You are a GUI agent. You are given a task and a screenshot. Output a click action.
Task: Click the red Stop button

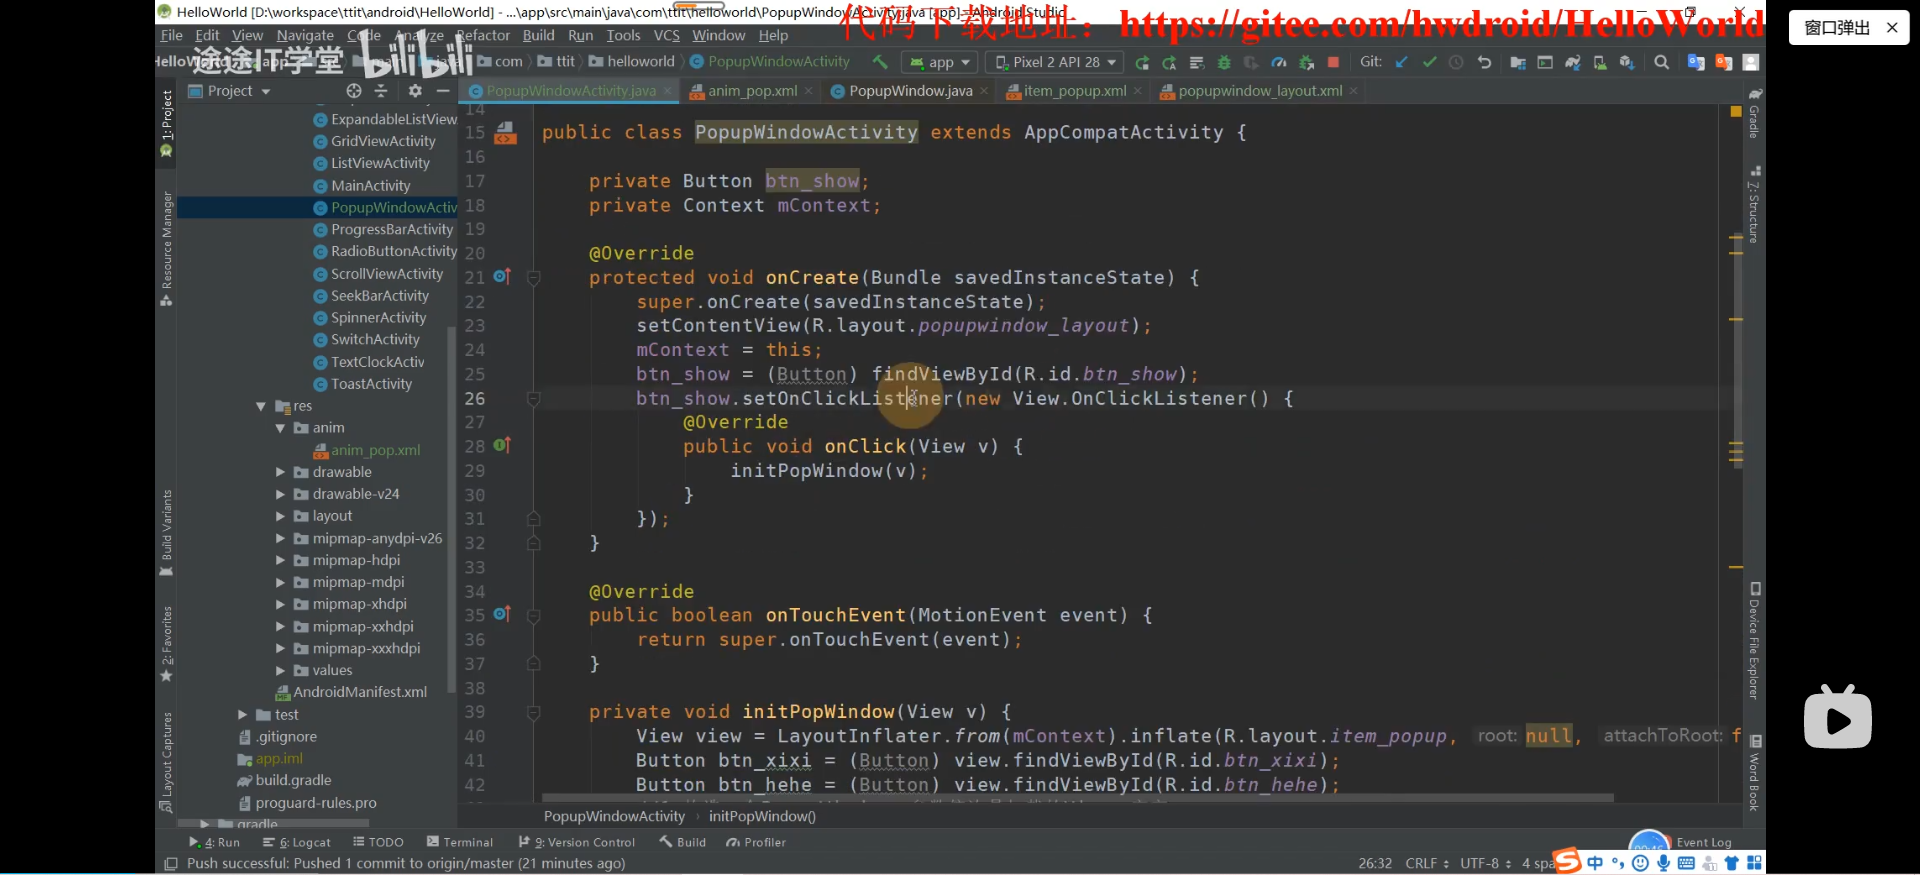click(1333, 62)
